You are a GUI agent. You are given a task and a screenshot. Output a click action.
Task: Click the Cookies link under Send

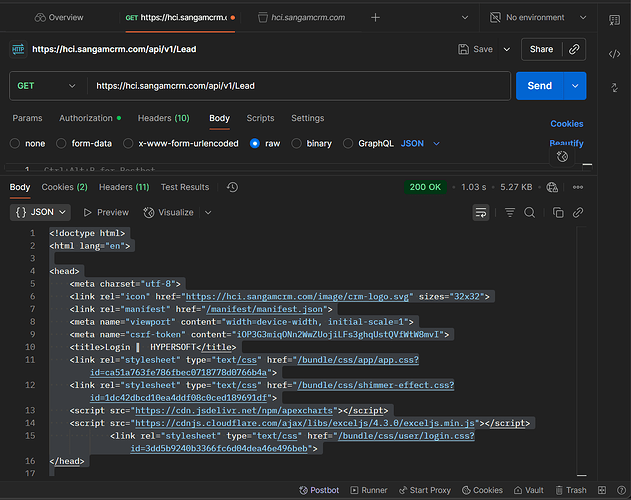pos(567,124)
